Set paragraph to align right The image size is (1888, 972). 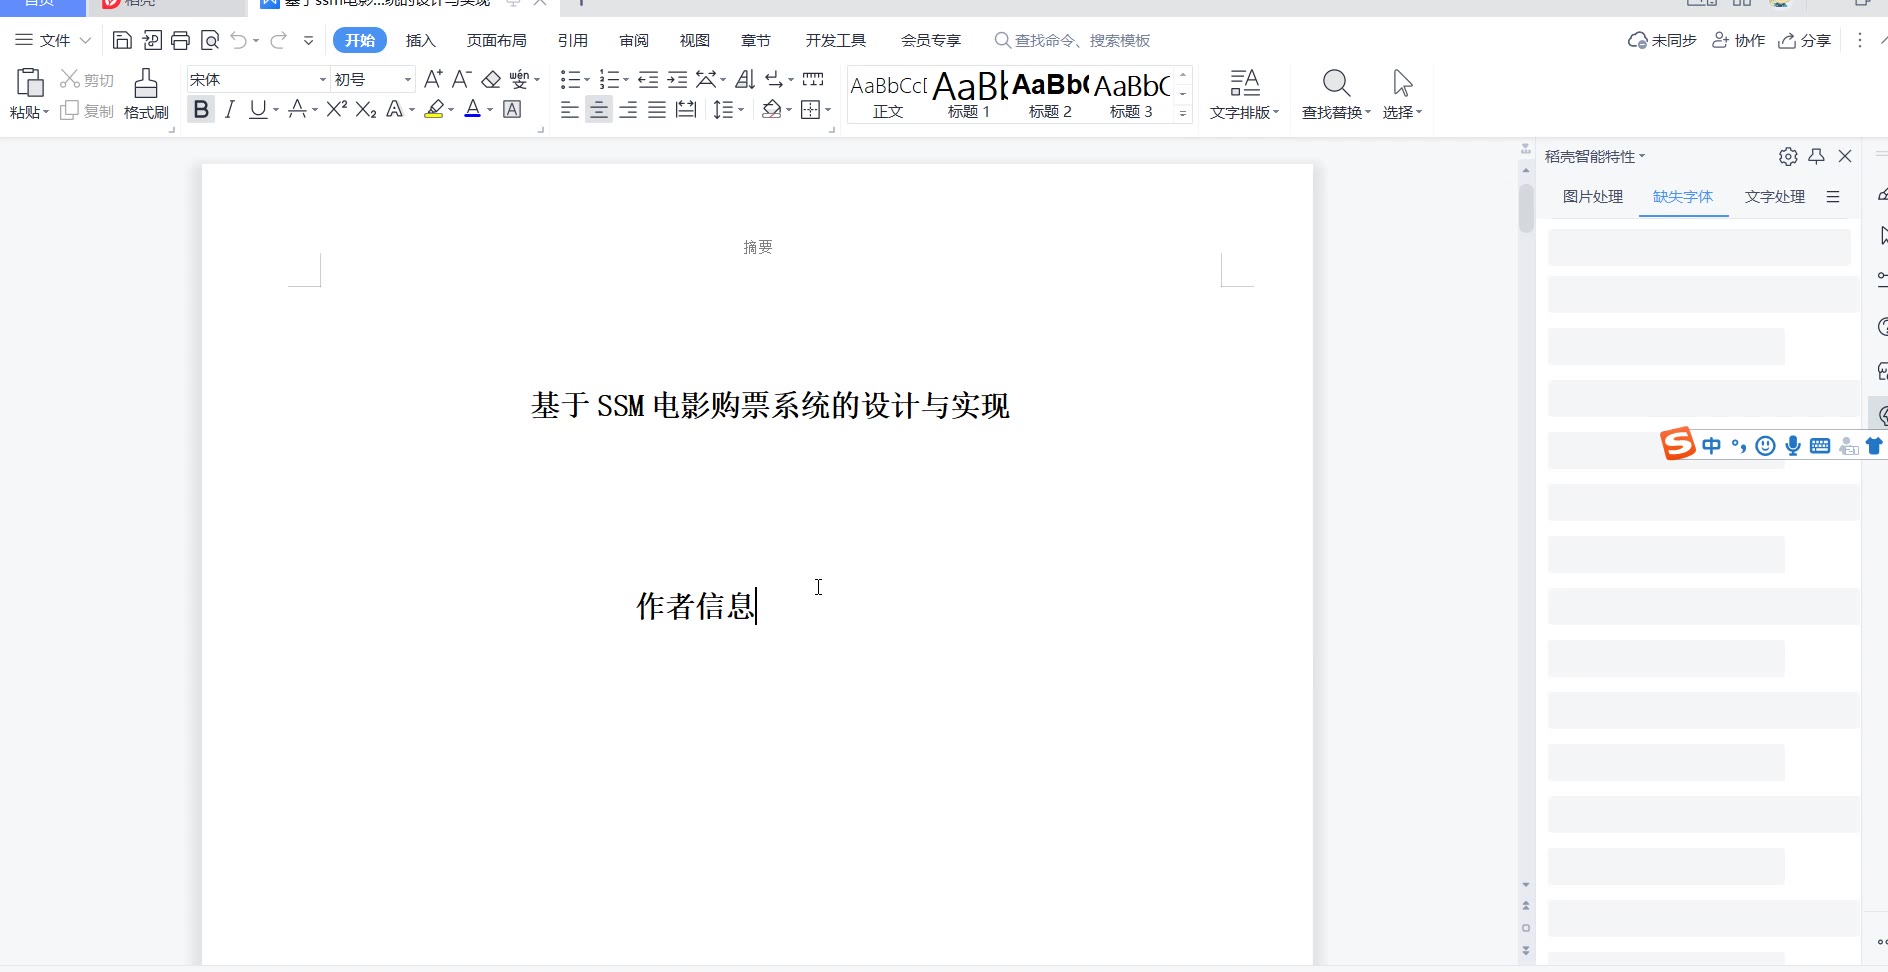coord(628,109)
